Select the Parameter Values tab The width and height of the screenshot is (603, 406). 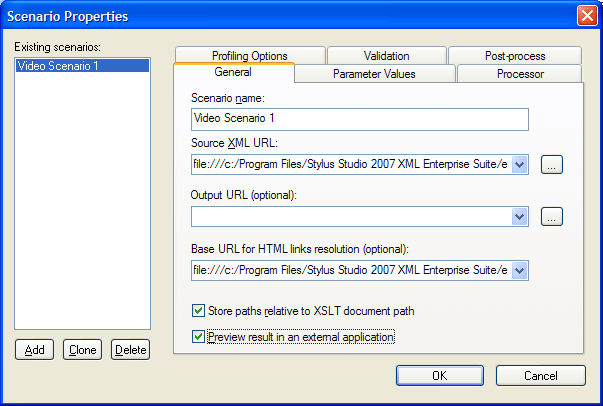coord(374,74)
